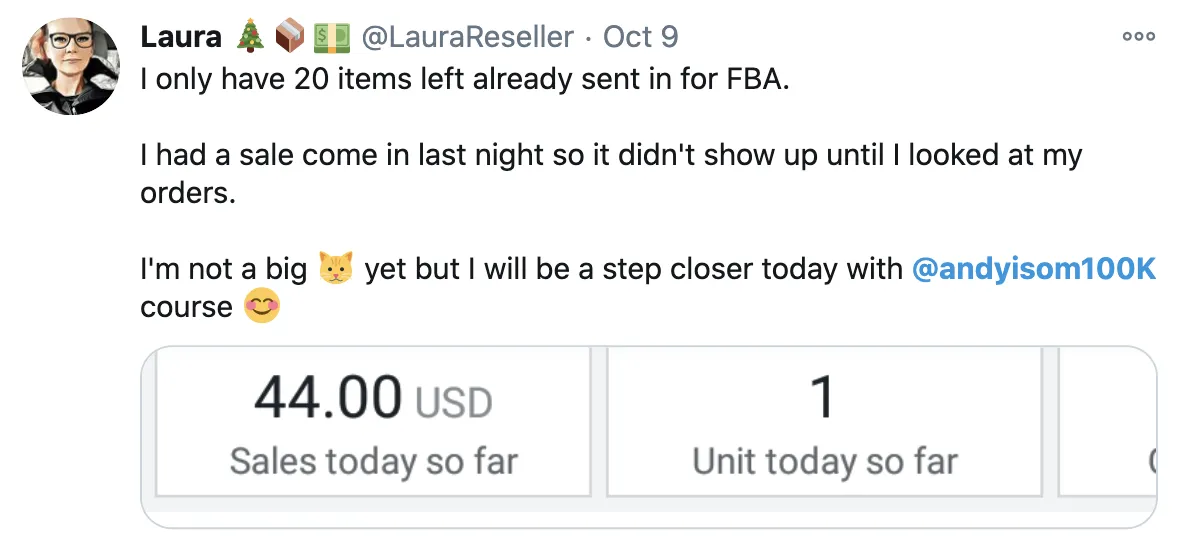This screenshot has height=540, width=1180.
Task: Click the blushing smiley emoji after course
Action: click(262, 306)
